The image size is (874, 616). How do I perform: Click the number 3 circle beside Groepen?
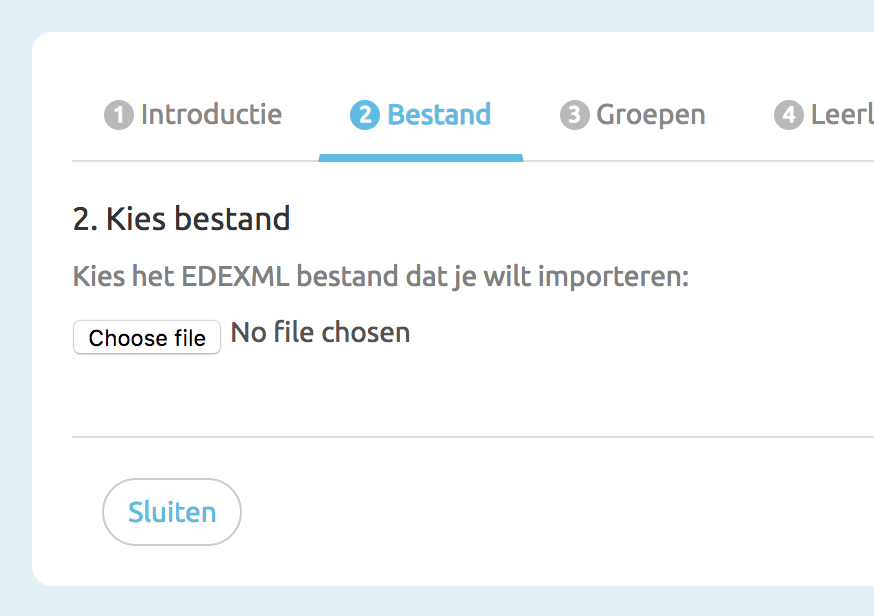(574, 116)
